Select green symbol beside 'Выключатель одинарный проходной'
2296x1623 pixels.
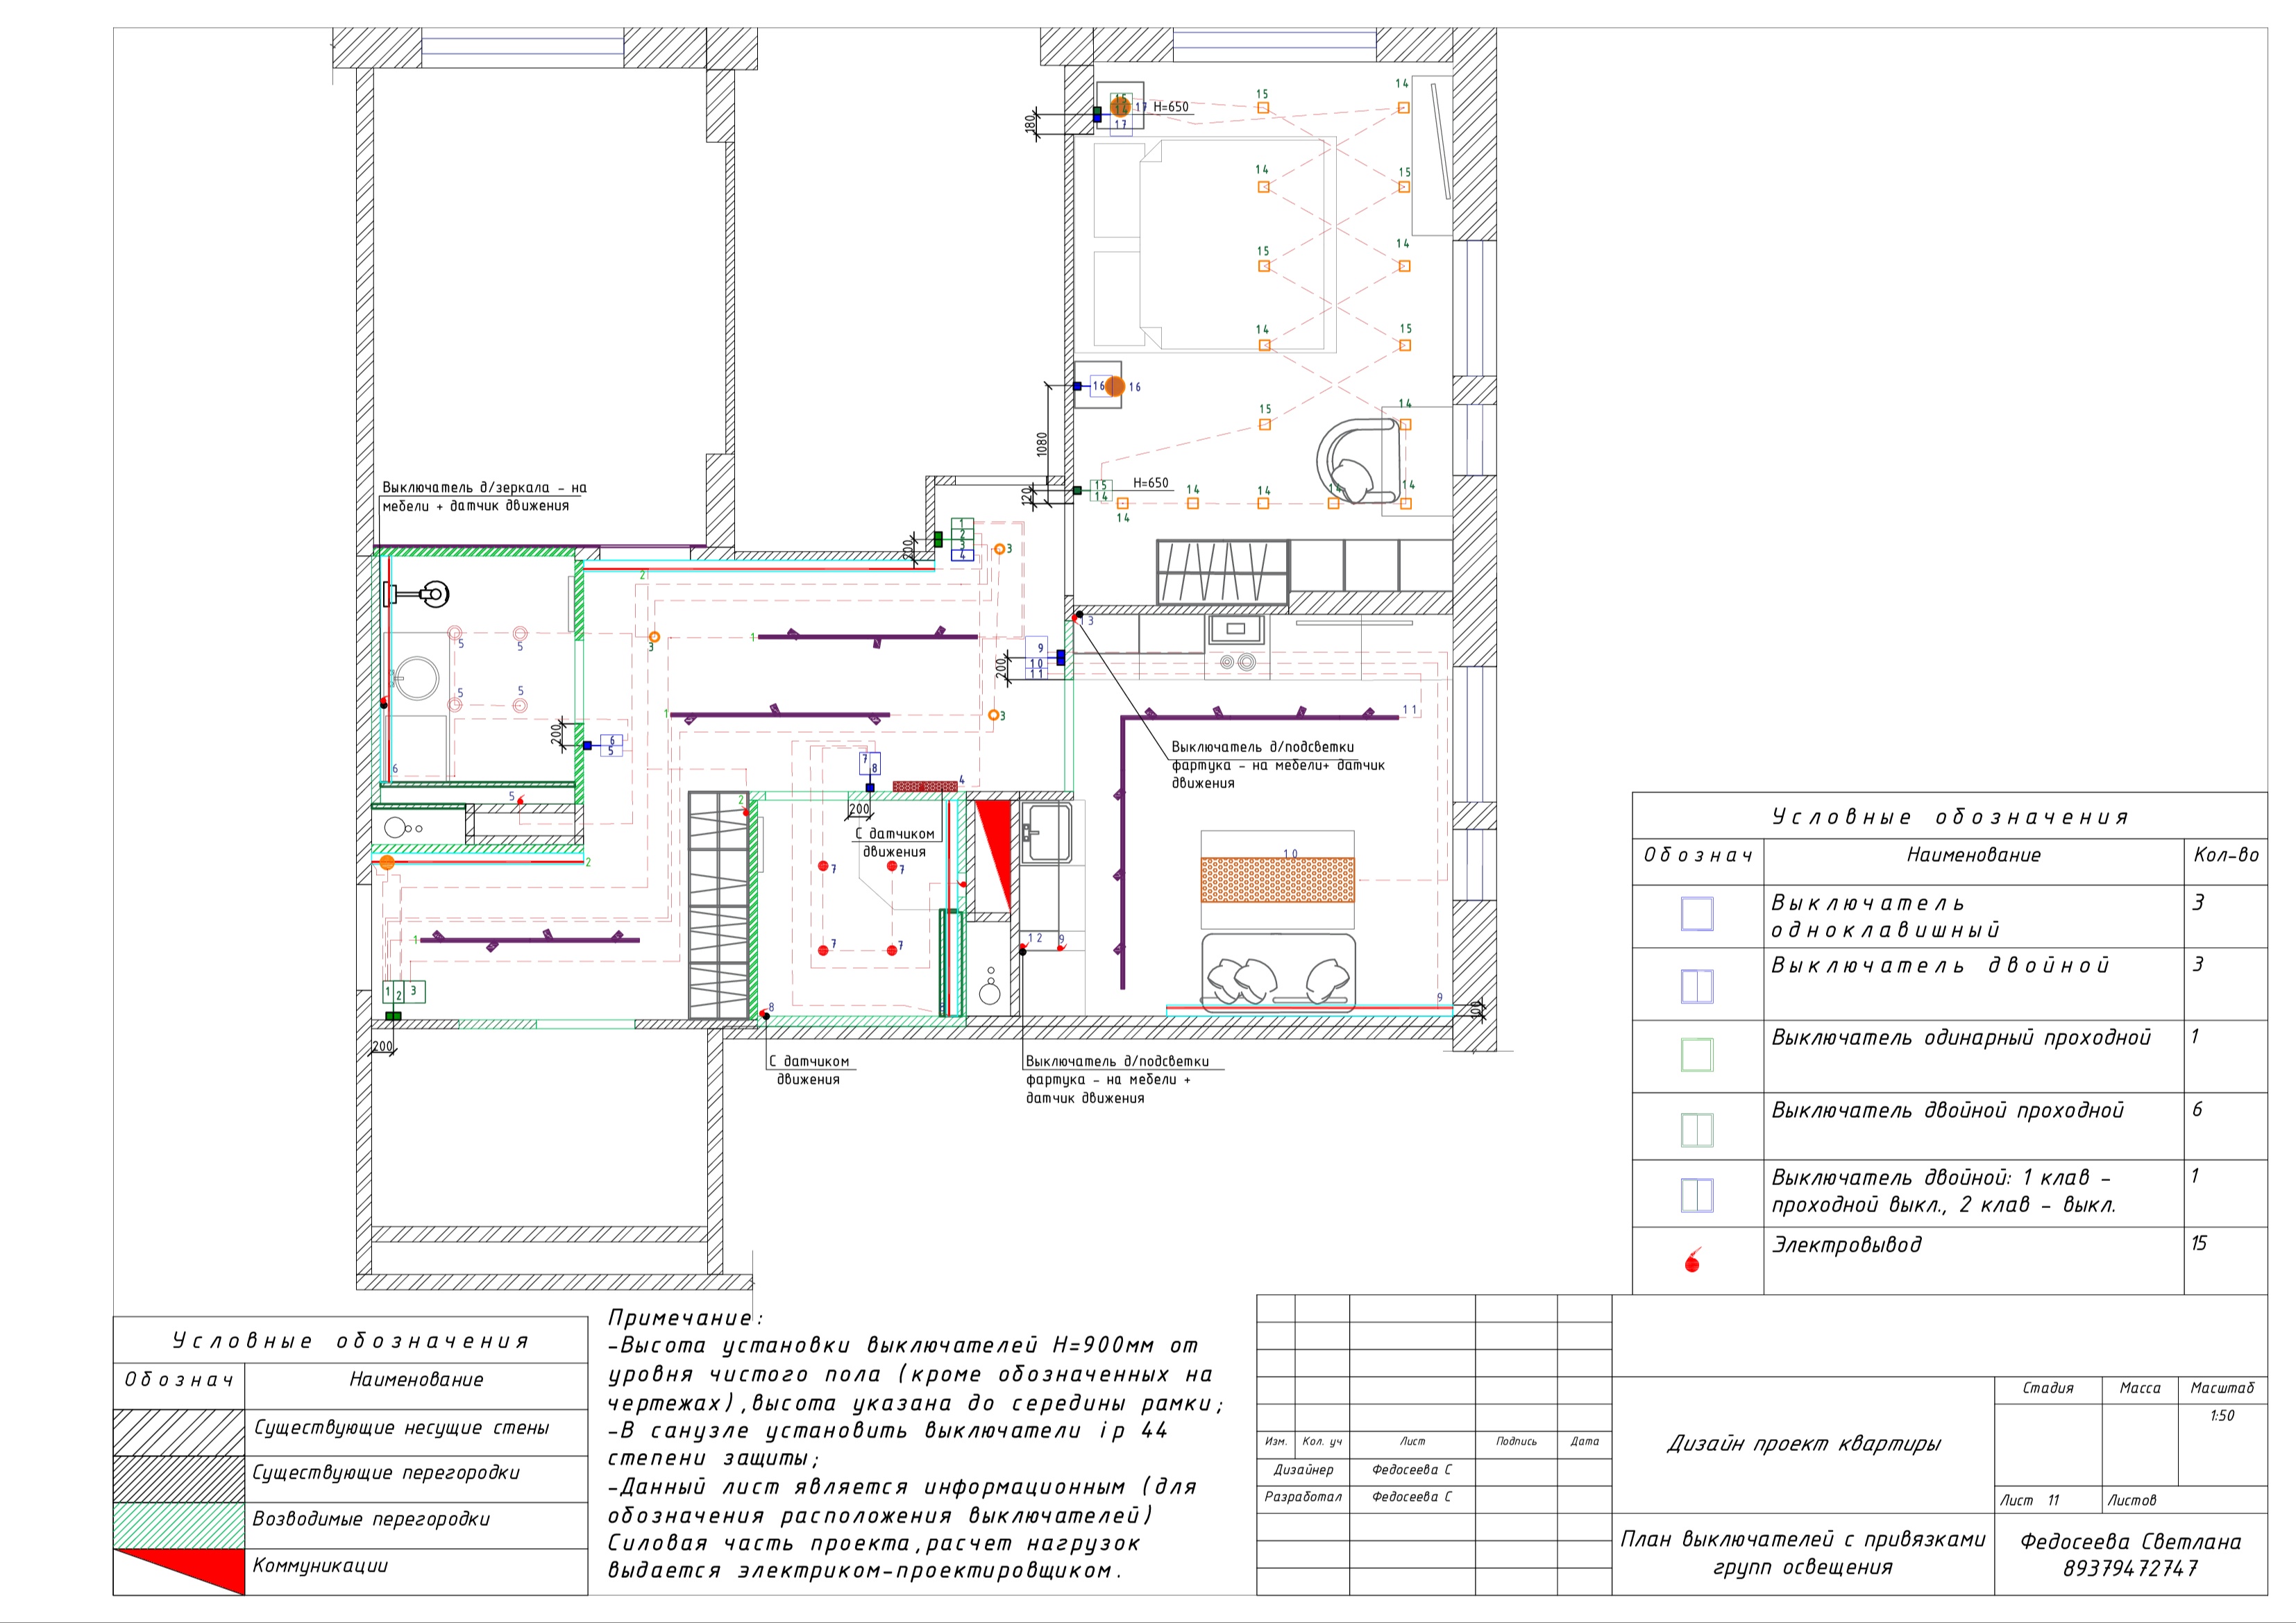(1697, 1055)
